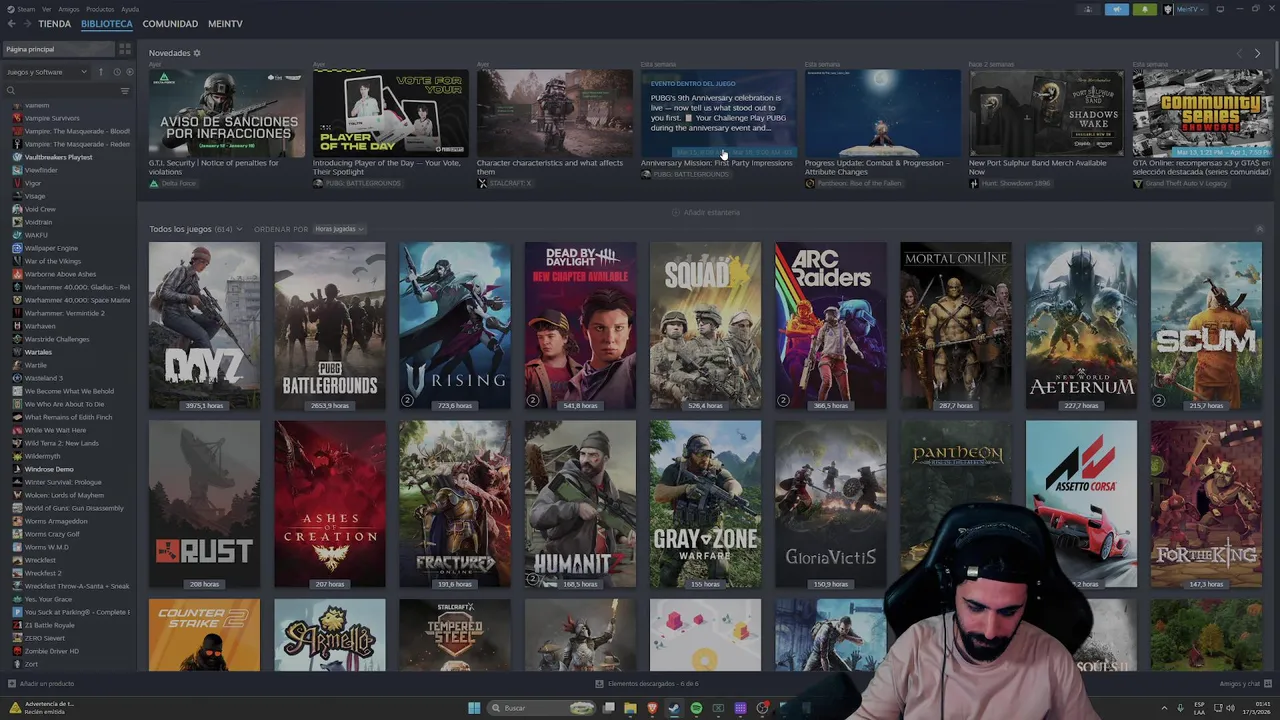Open Gray Zone Warfare cover

[705, 504]
